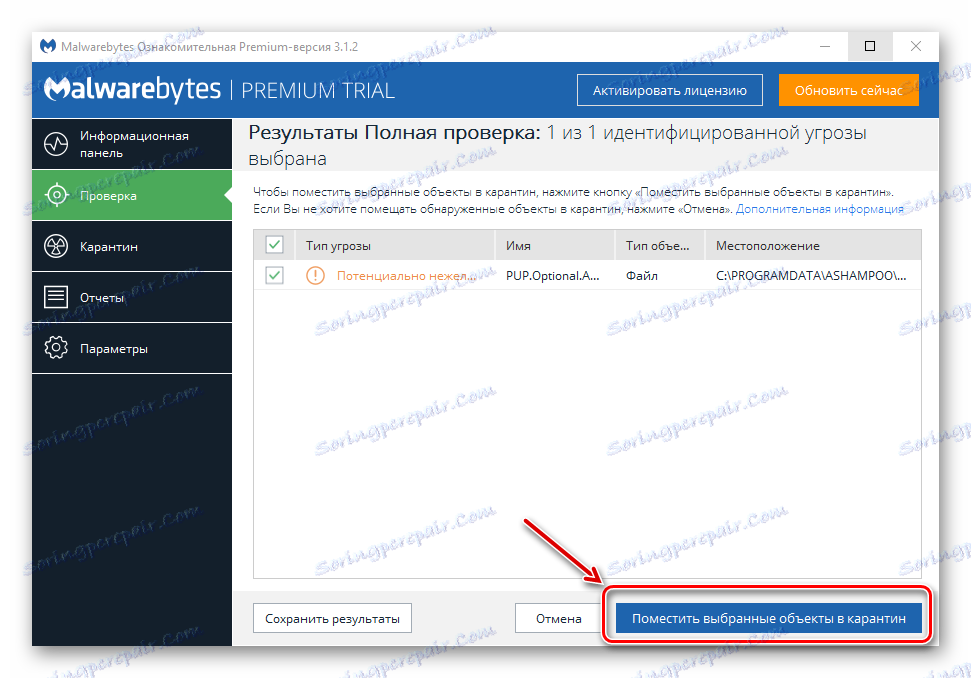Click the orange warning icon in threat row
971x678 pixels.
[x=315, y=276]
